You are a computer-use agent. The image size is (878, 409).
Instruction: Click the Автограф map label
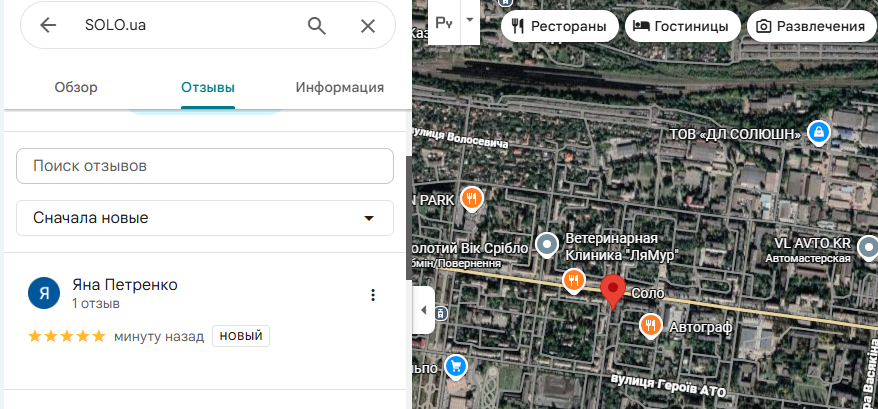[x=699, y=326]
